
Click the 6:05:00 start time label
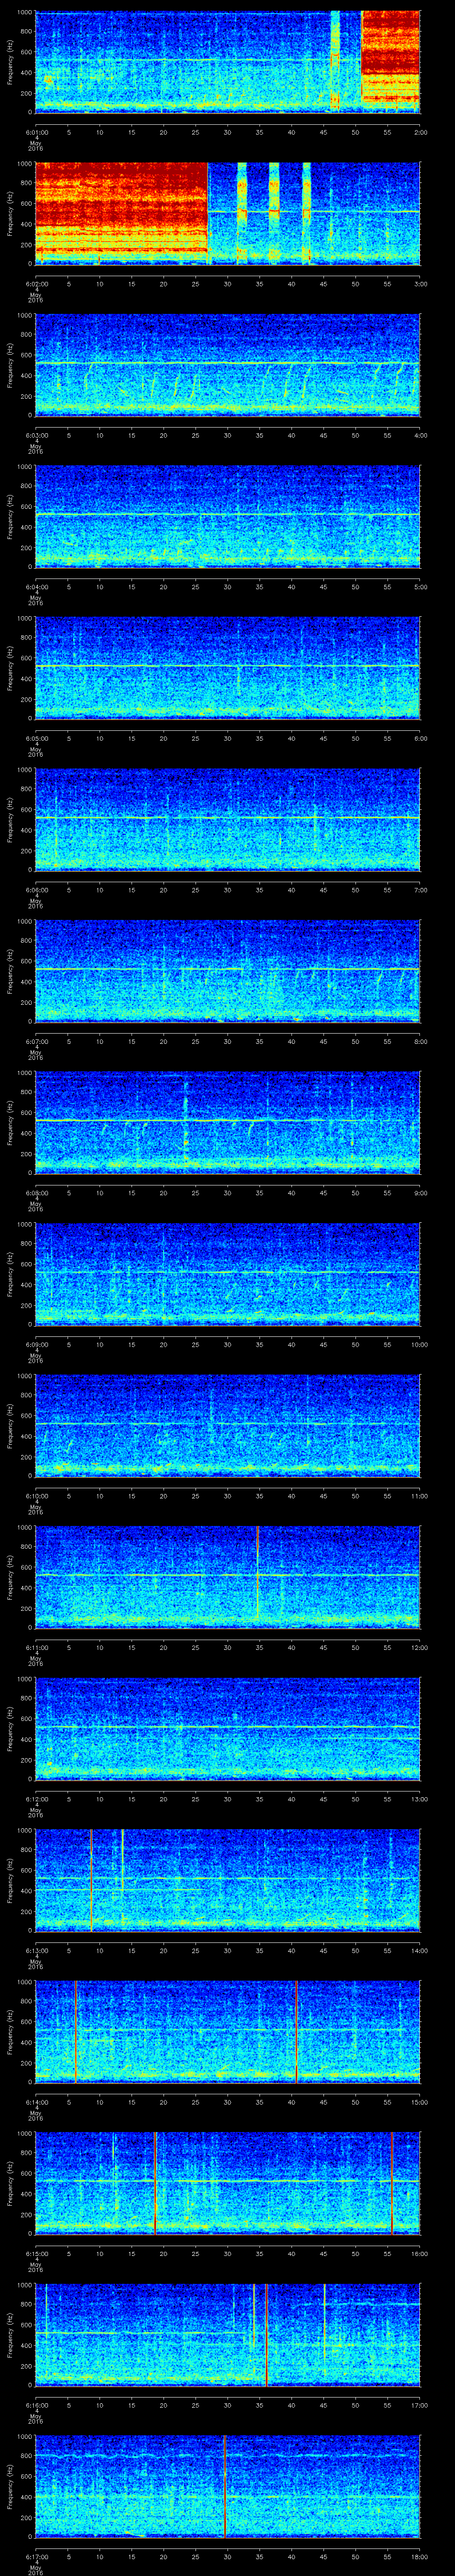tap(36, 738)
